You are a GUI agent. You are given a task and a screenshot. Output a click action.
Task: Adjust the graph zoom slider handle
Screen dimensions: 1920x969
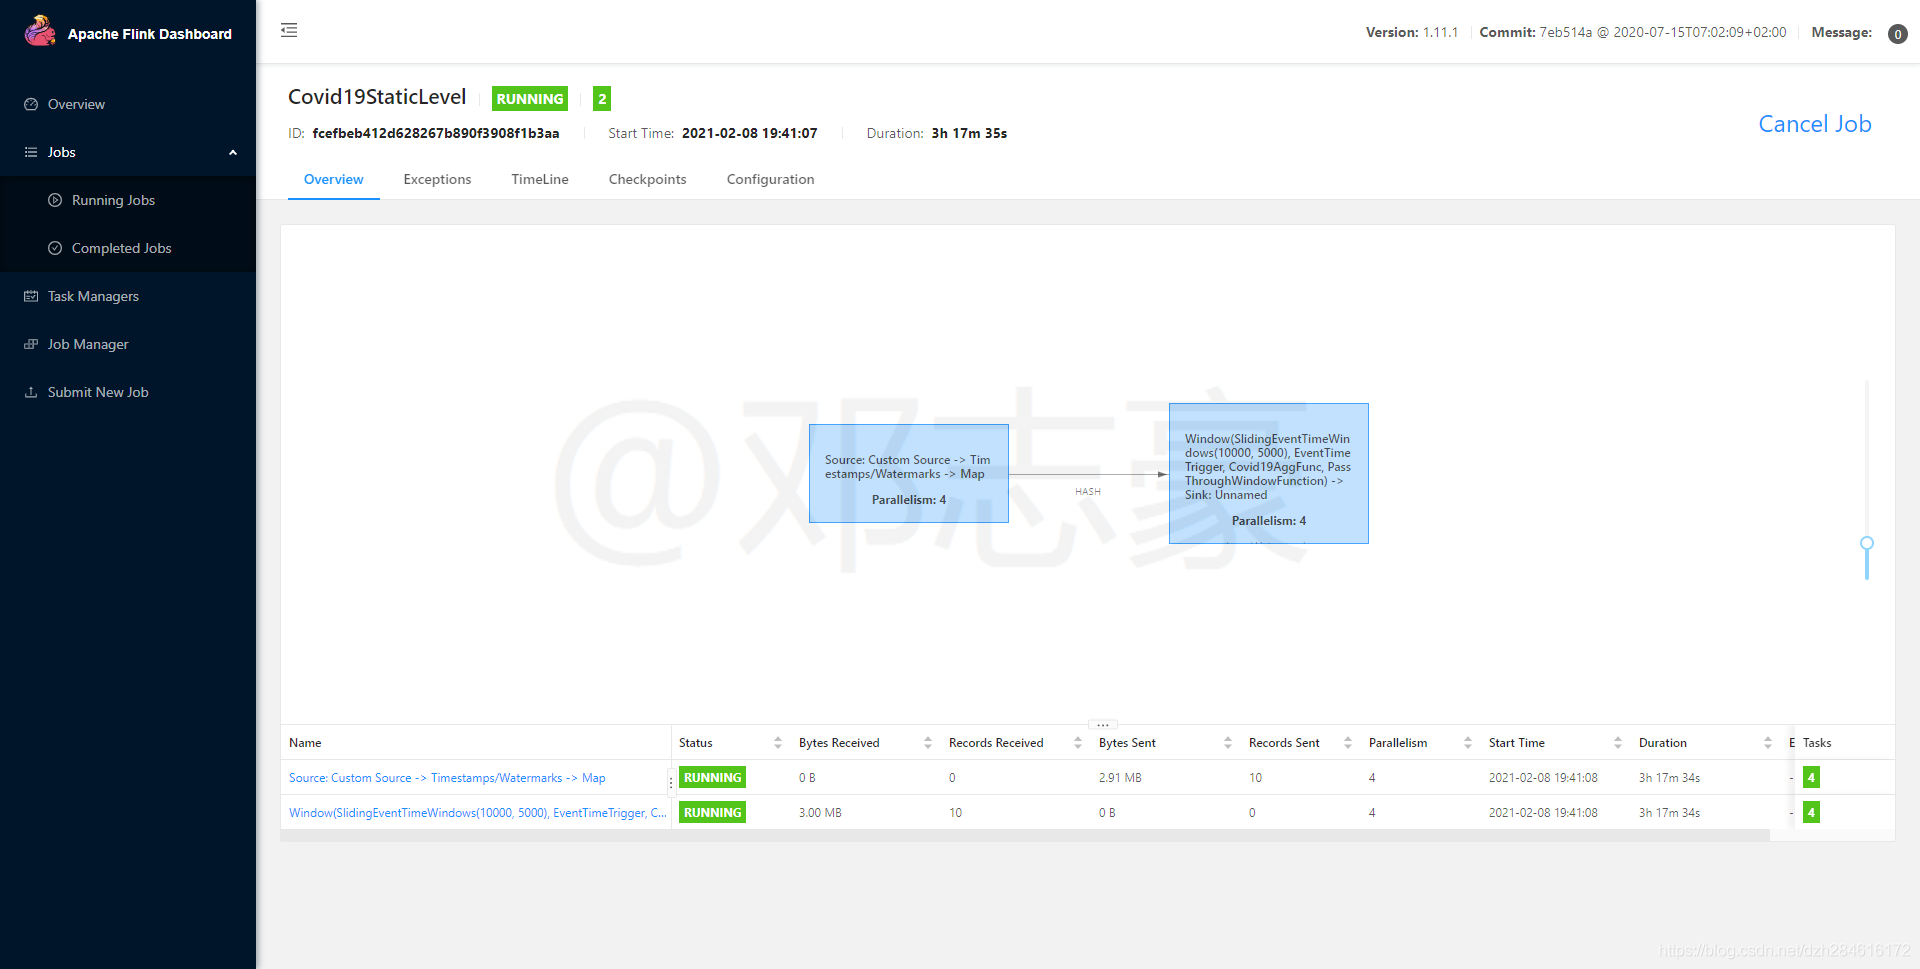(x=1867, y=543)
